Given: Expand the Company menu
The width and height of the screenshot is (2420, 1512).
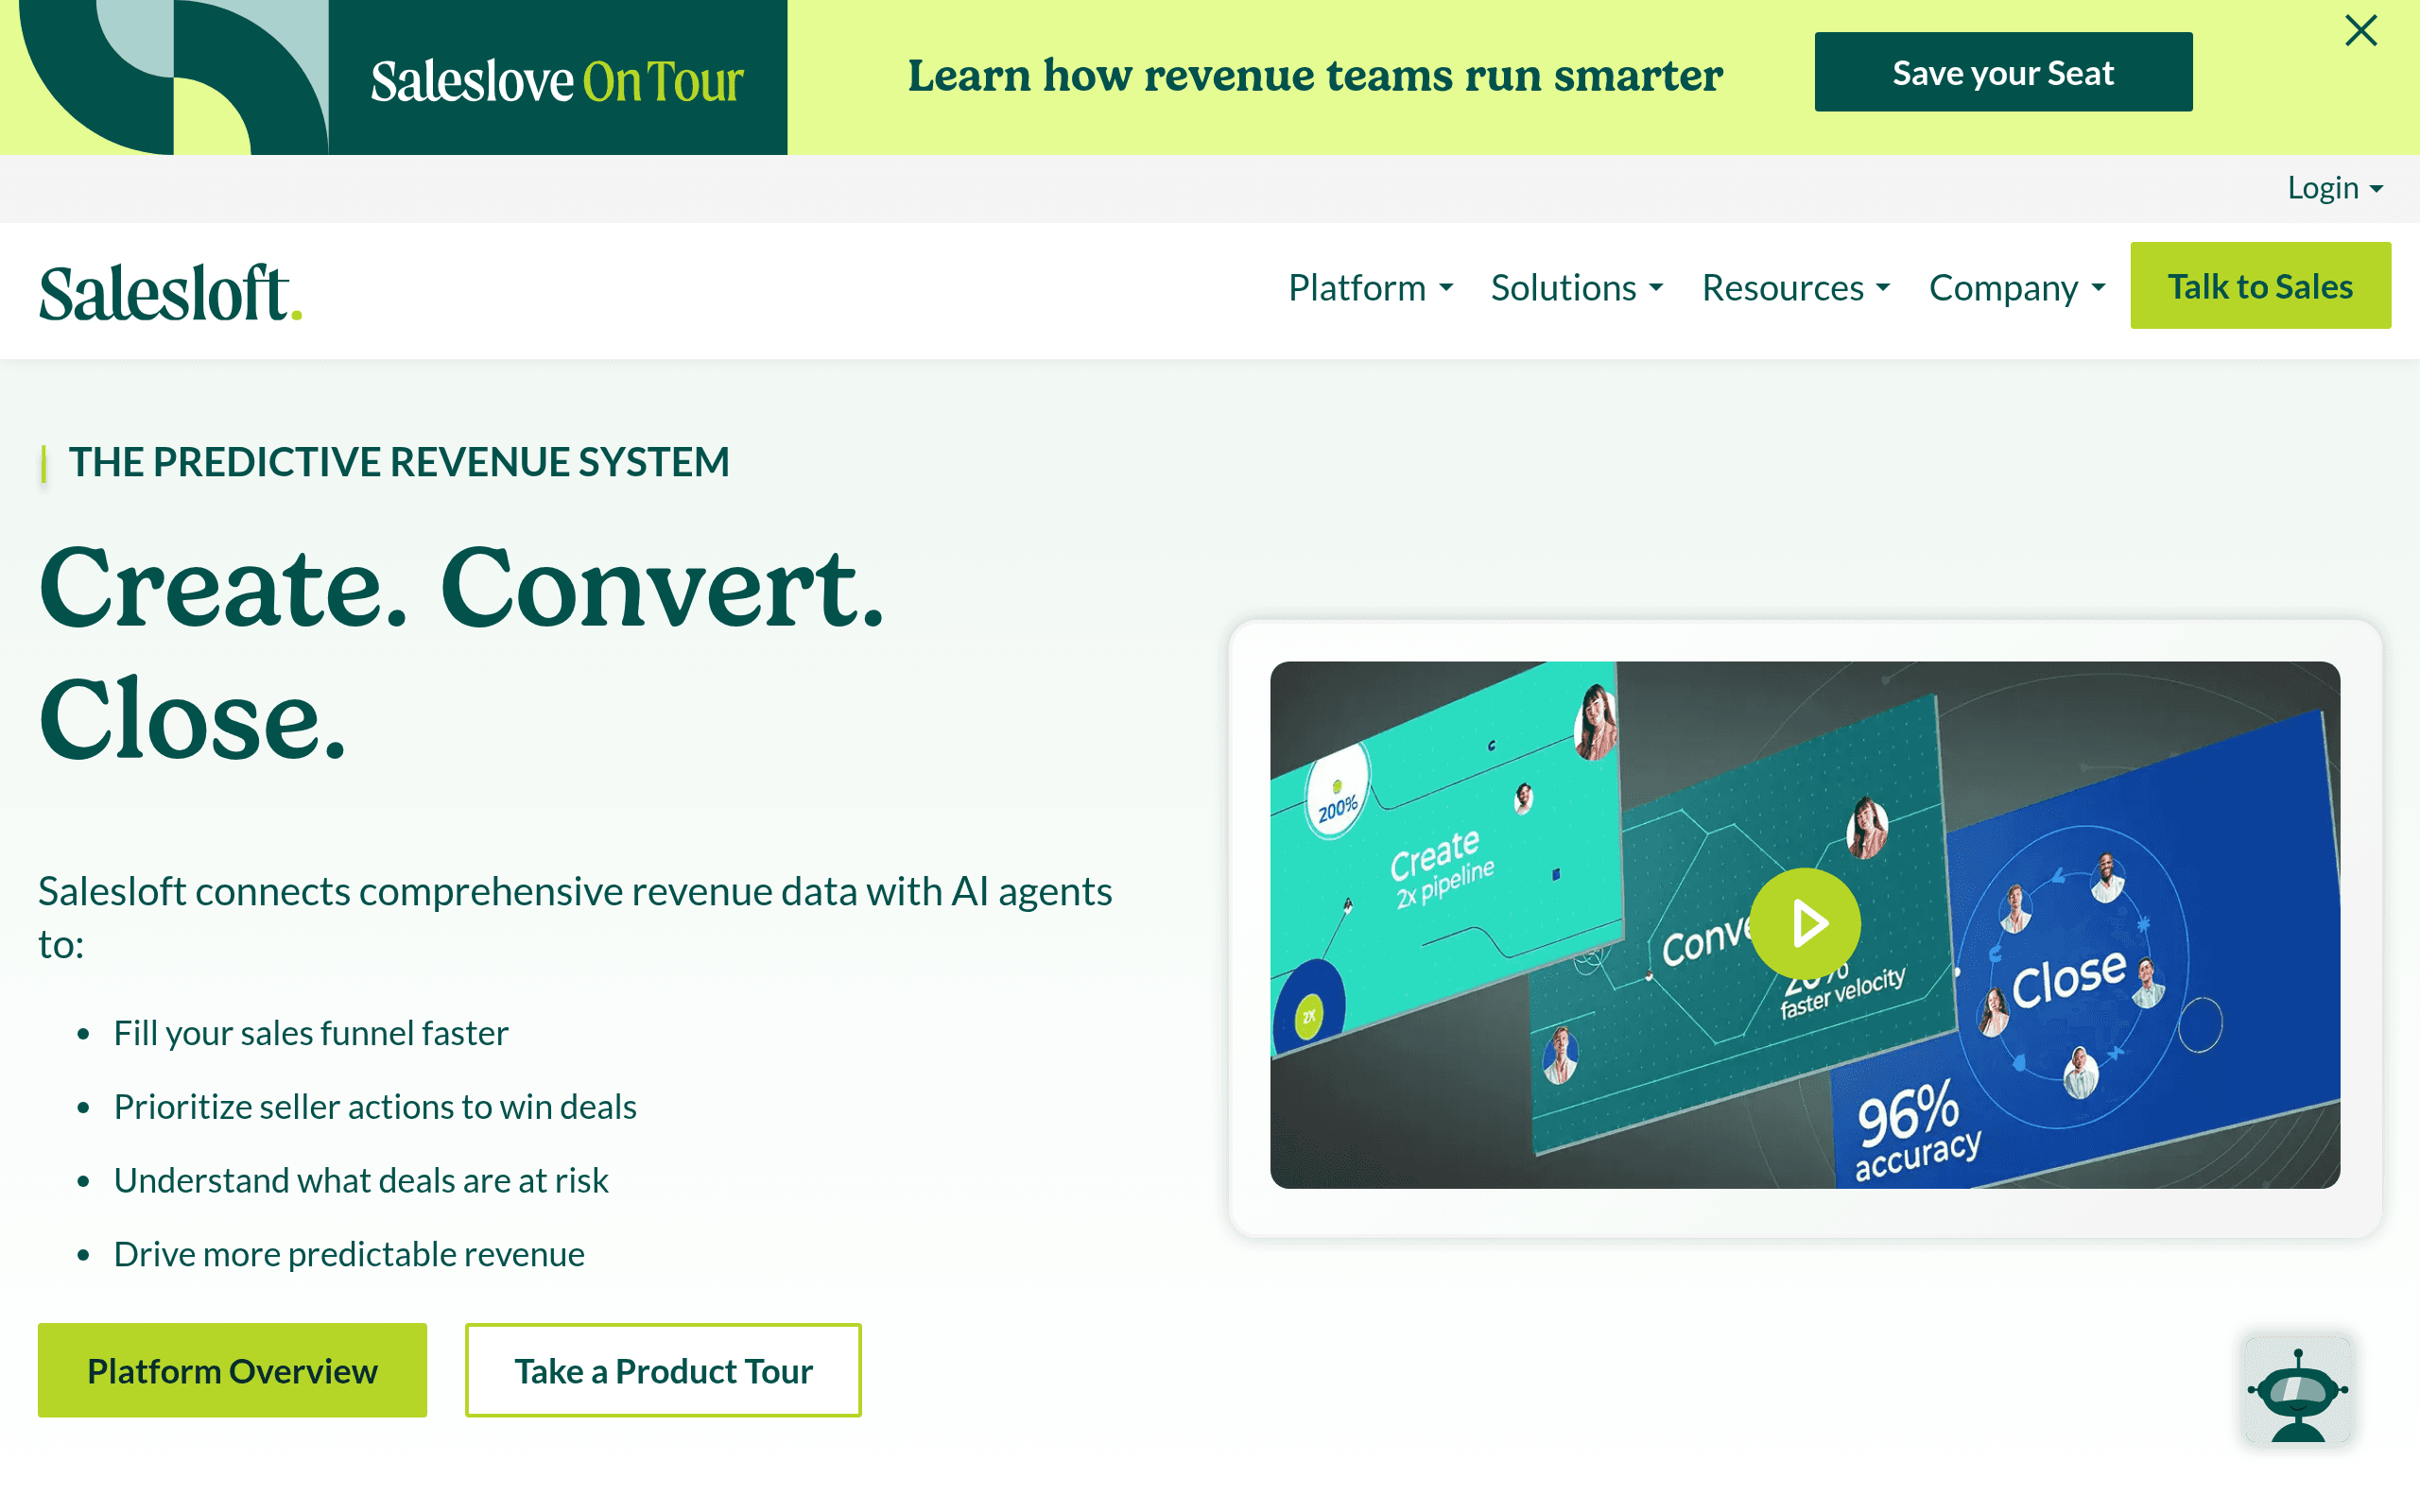Looking at the screenshot, I should tap(2017, 288).
